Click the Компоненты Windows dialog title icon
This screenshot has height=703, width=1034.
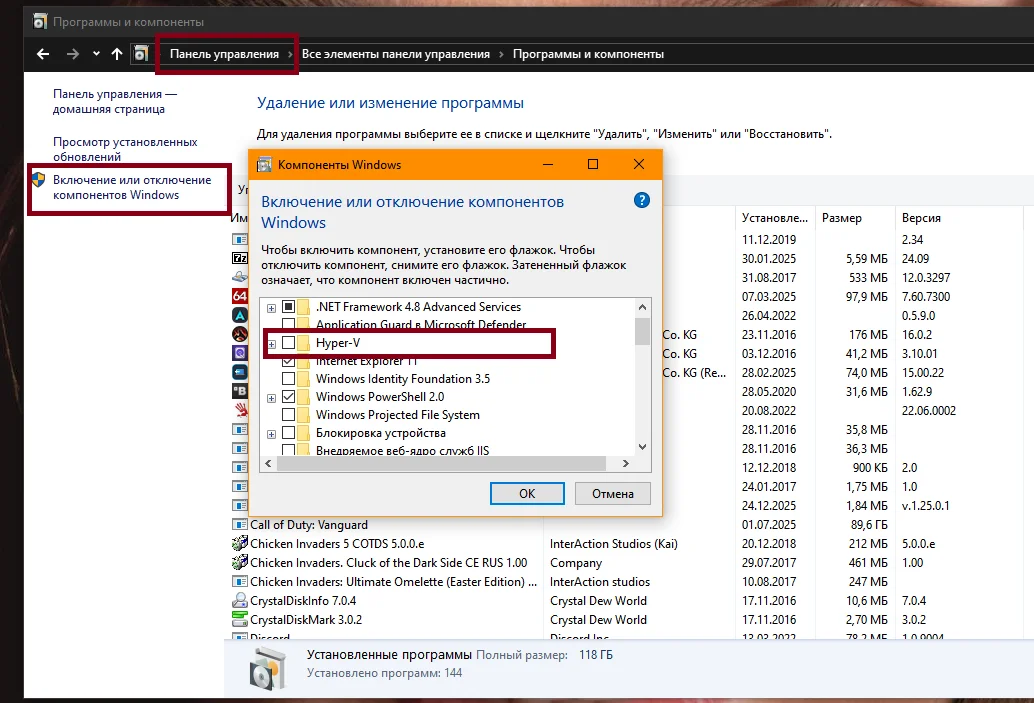coord(264,165)
